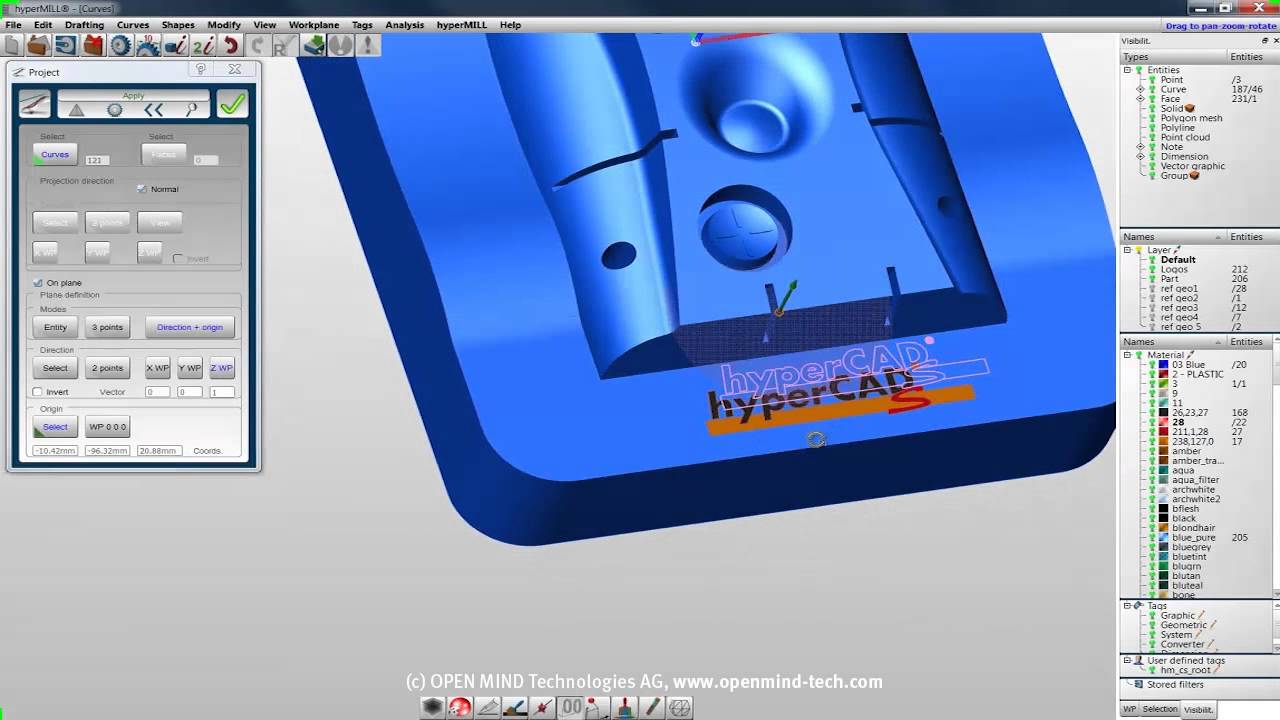This screenshot has width=1280, height=720.
Task: Collapse the User defined tags node
Action: click(1128, 660)
